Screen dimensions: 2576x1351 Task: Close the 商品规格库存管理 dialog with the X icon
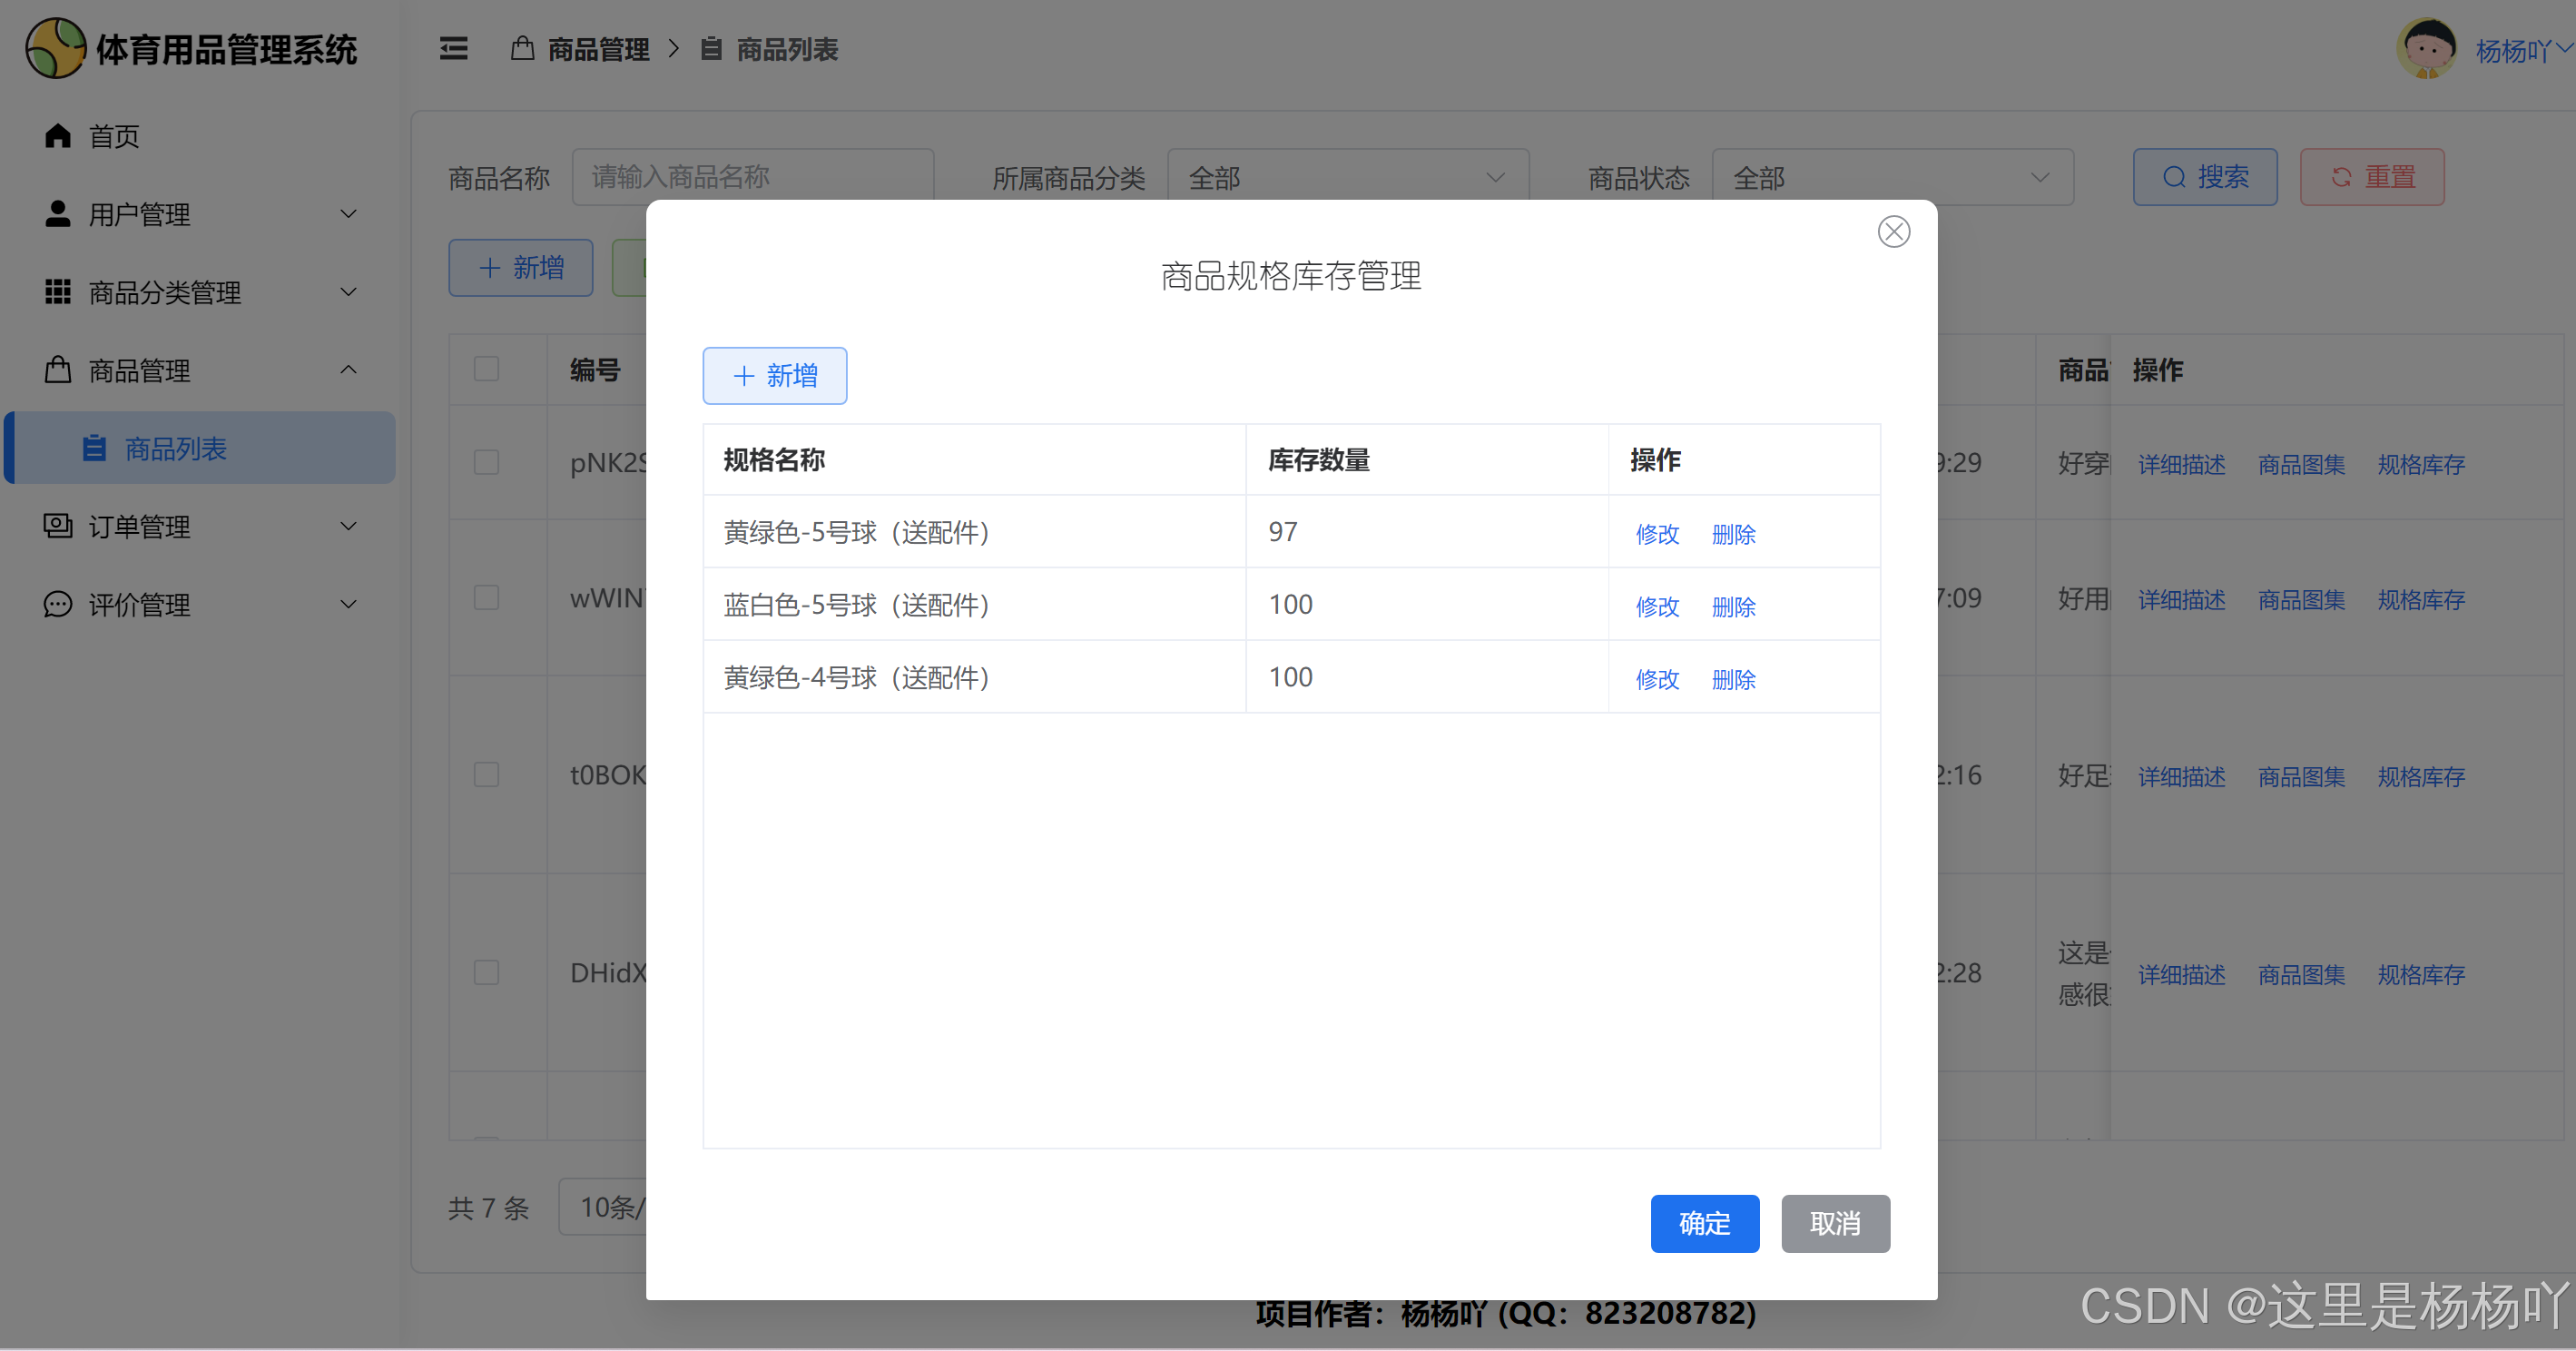pos(1893,232)
